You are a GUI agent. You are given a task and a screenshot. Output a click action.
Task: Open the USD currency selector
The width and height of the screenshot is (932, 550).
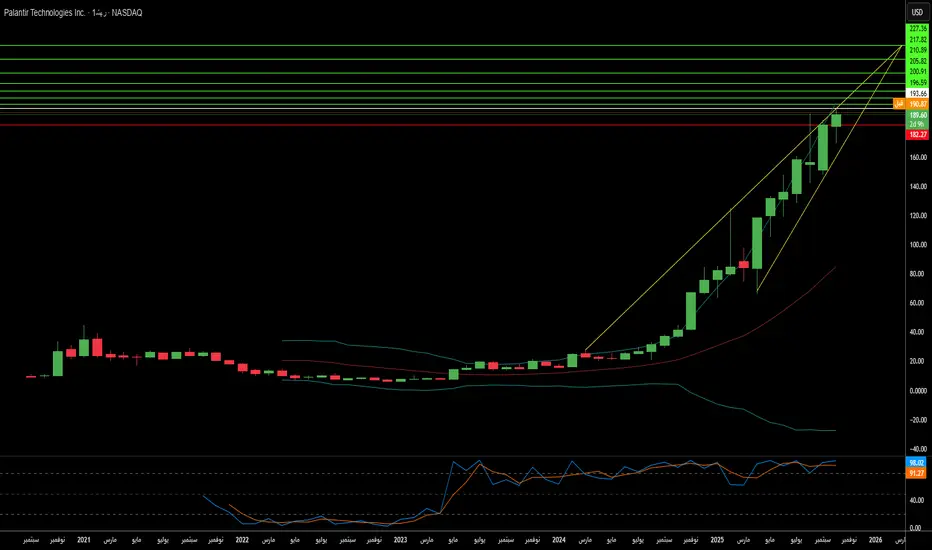point(917,12)
